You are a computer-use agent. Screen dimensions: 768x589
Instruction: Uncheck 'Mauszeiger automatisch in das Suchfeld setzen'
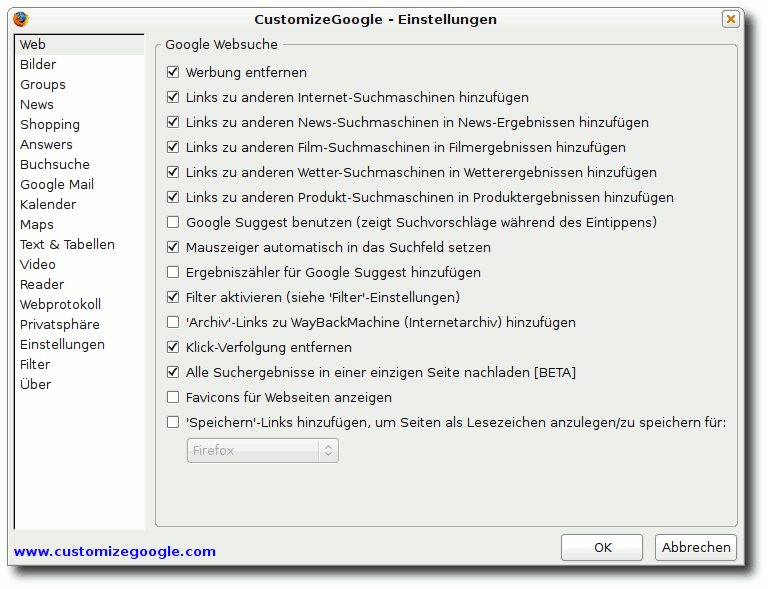pyautogui.click(x=173, y=247)
